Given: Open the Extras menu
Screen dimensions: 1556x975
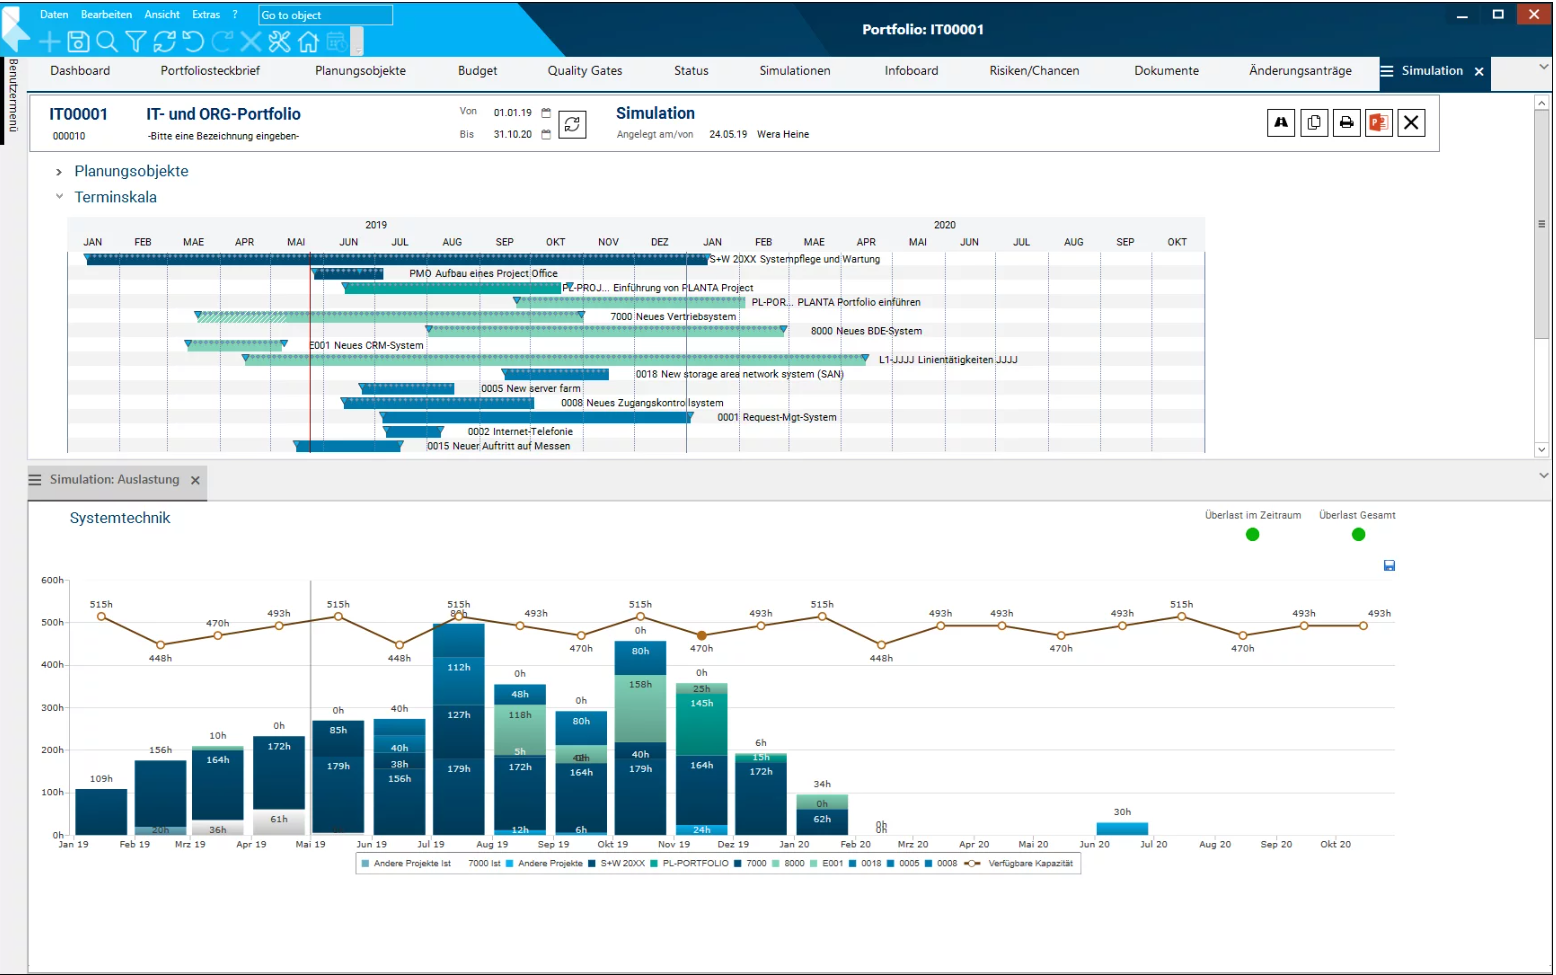Looking at the screenshot, I should click(x=206, y=15).
